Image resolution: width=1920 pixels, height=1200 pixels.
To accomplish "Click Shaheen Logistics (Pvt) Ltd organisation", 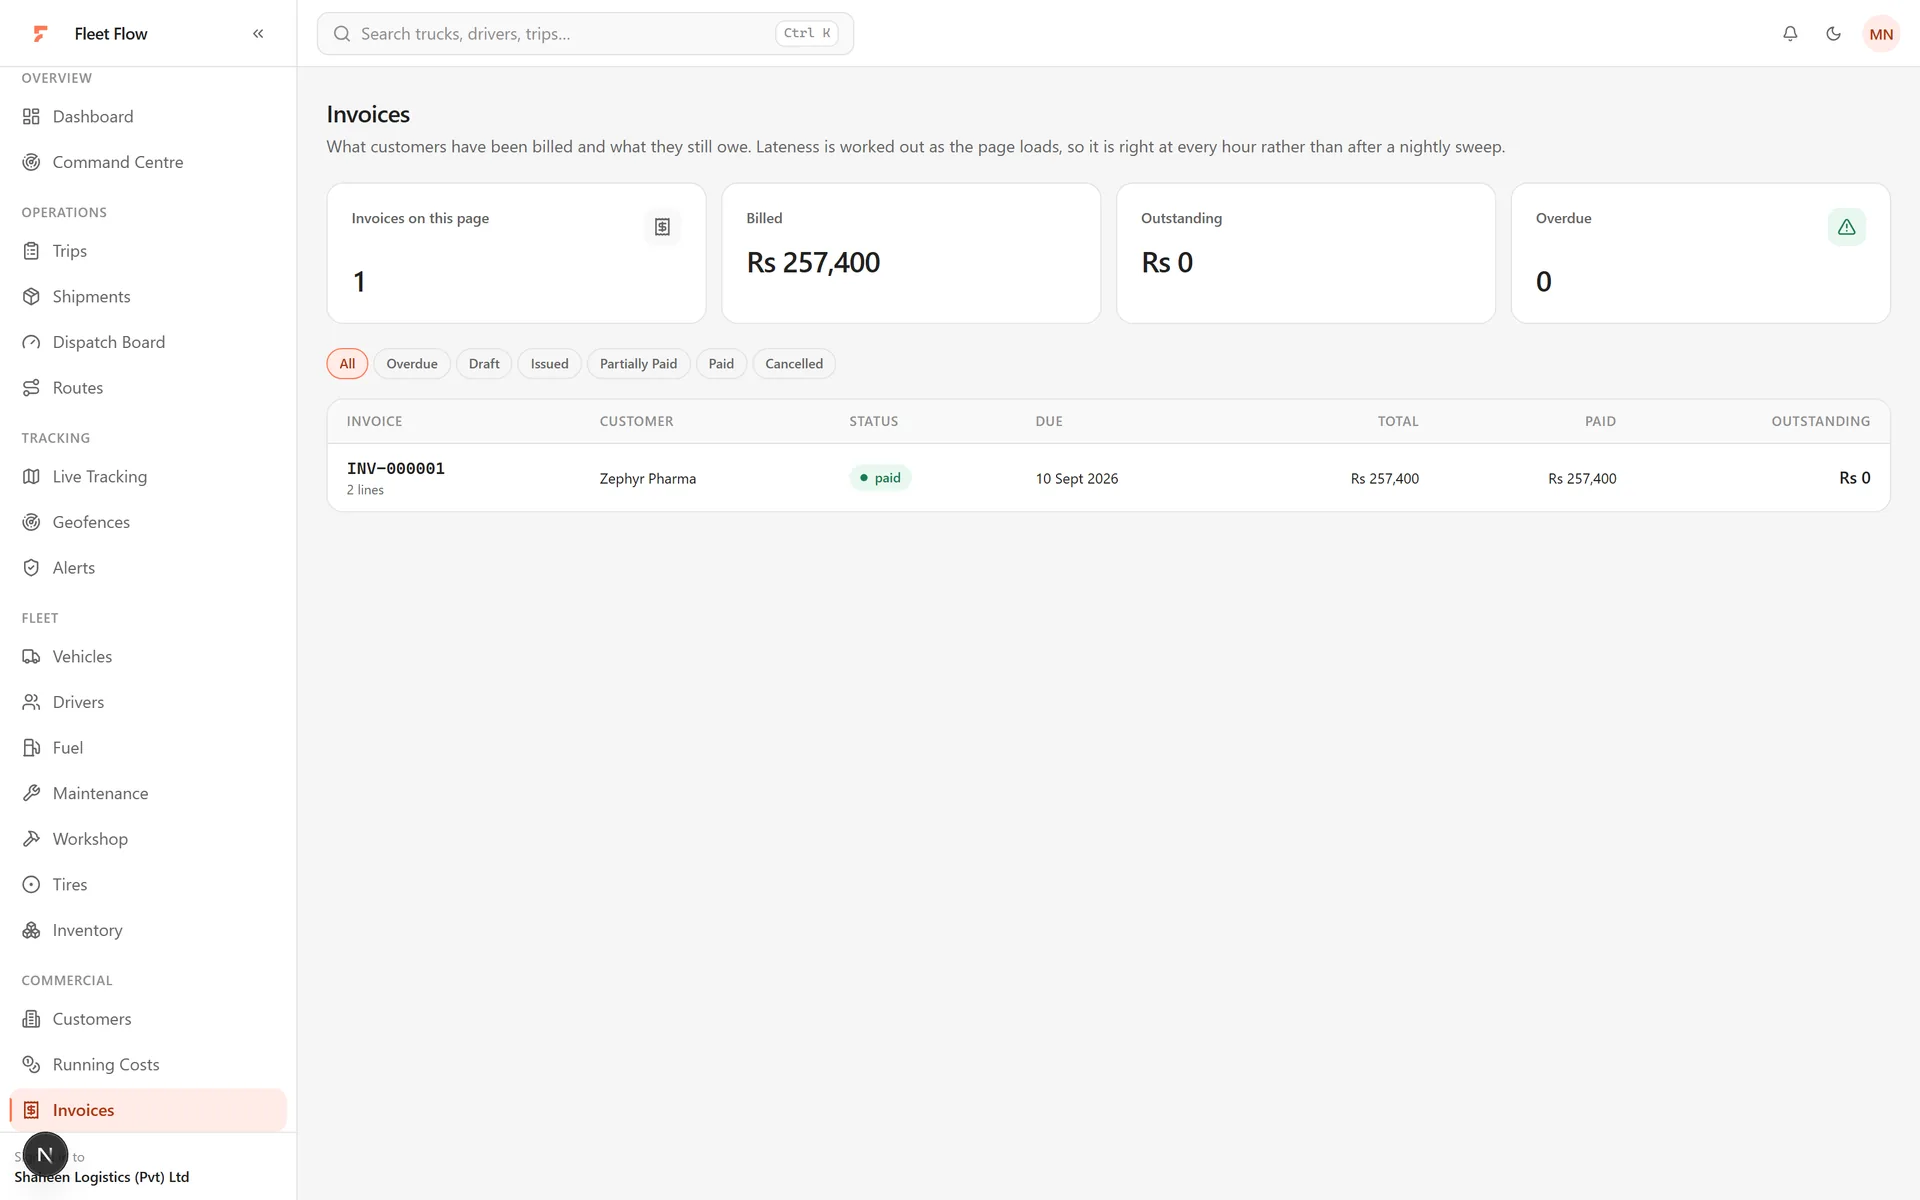I will pos(102,1177).
